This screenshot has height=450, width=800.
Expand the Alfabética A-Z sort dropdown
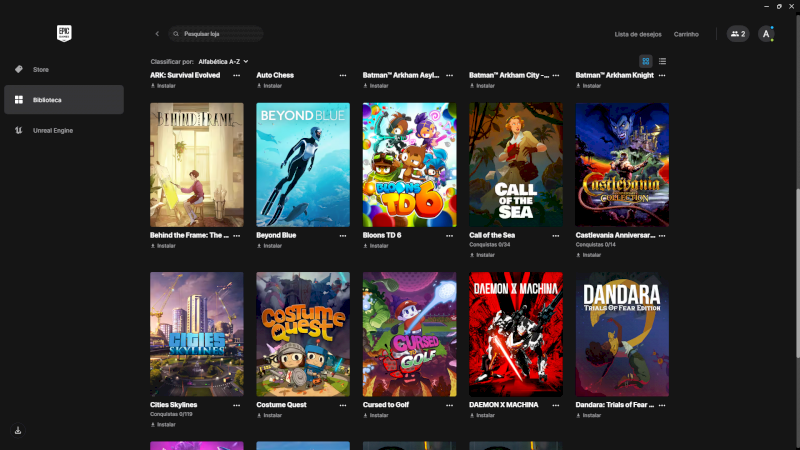pyautogui.click(x=223, y=61)
